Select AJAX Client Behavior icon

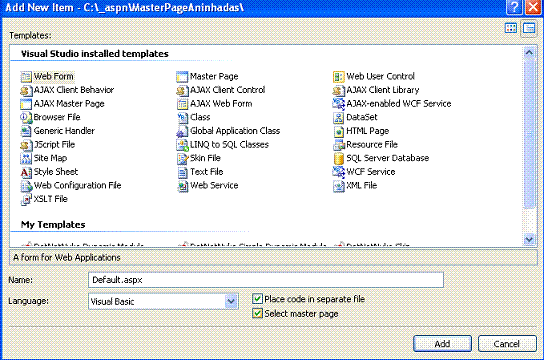pyautogui.click(x=26, y=90)
